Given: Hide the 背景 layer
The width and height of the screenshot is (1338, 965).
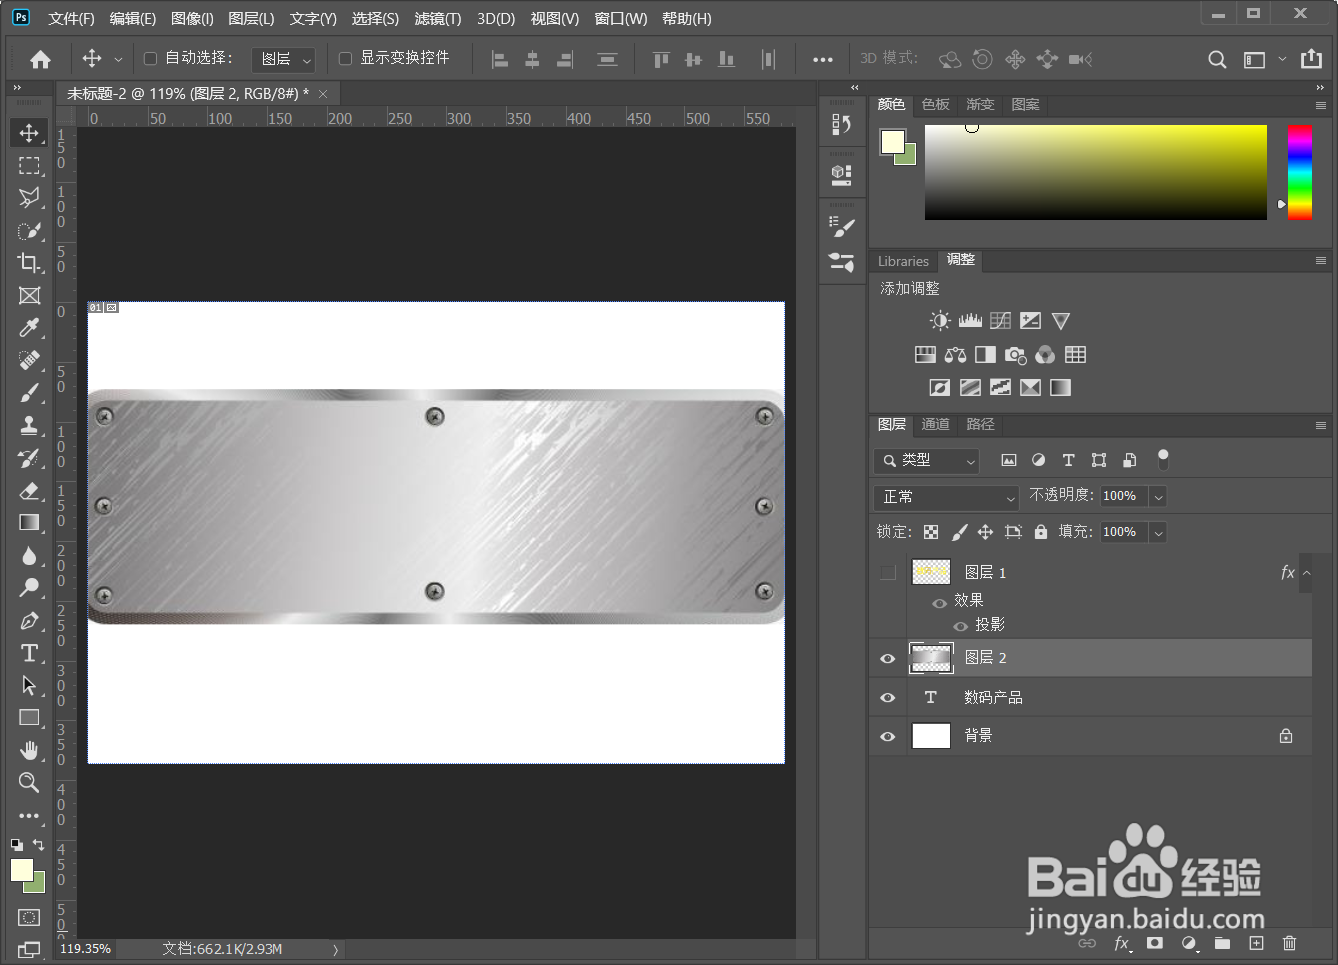Looking at the screenshot, I should pyautogui.click(x=888, y=737).
